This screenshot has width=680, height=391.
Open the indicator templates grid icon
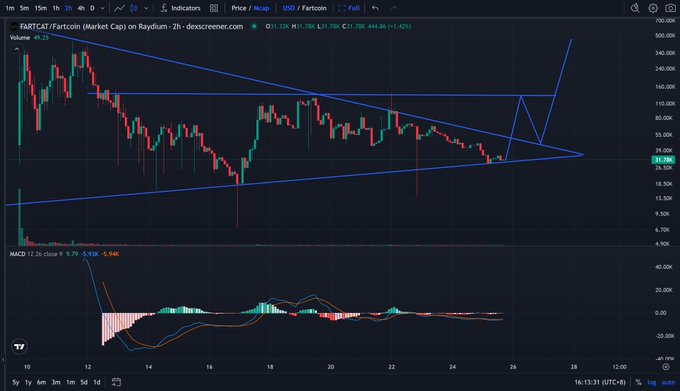pos(214,8)
